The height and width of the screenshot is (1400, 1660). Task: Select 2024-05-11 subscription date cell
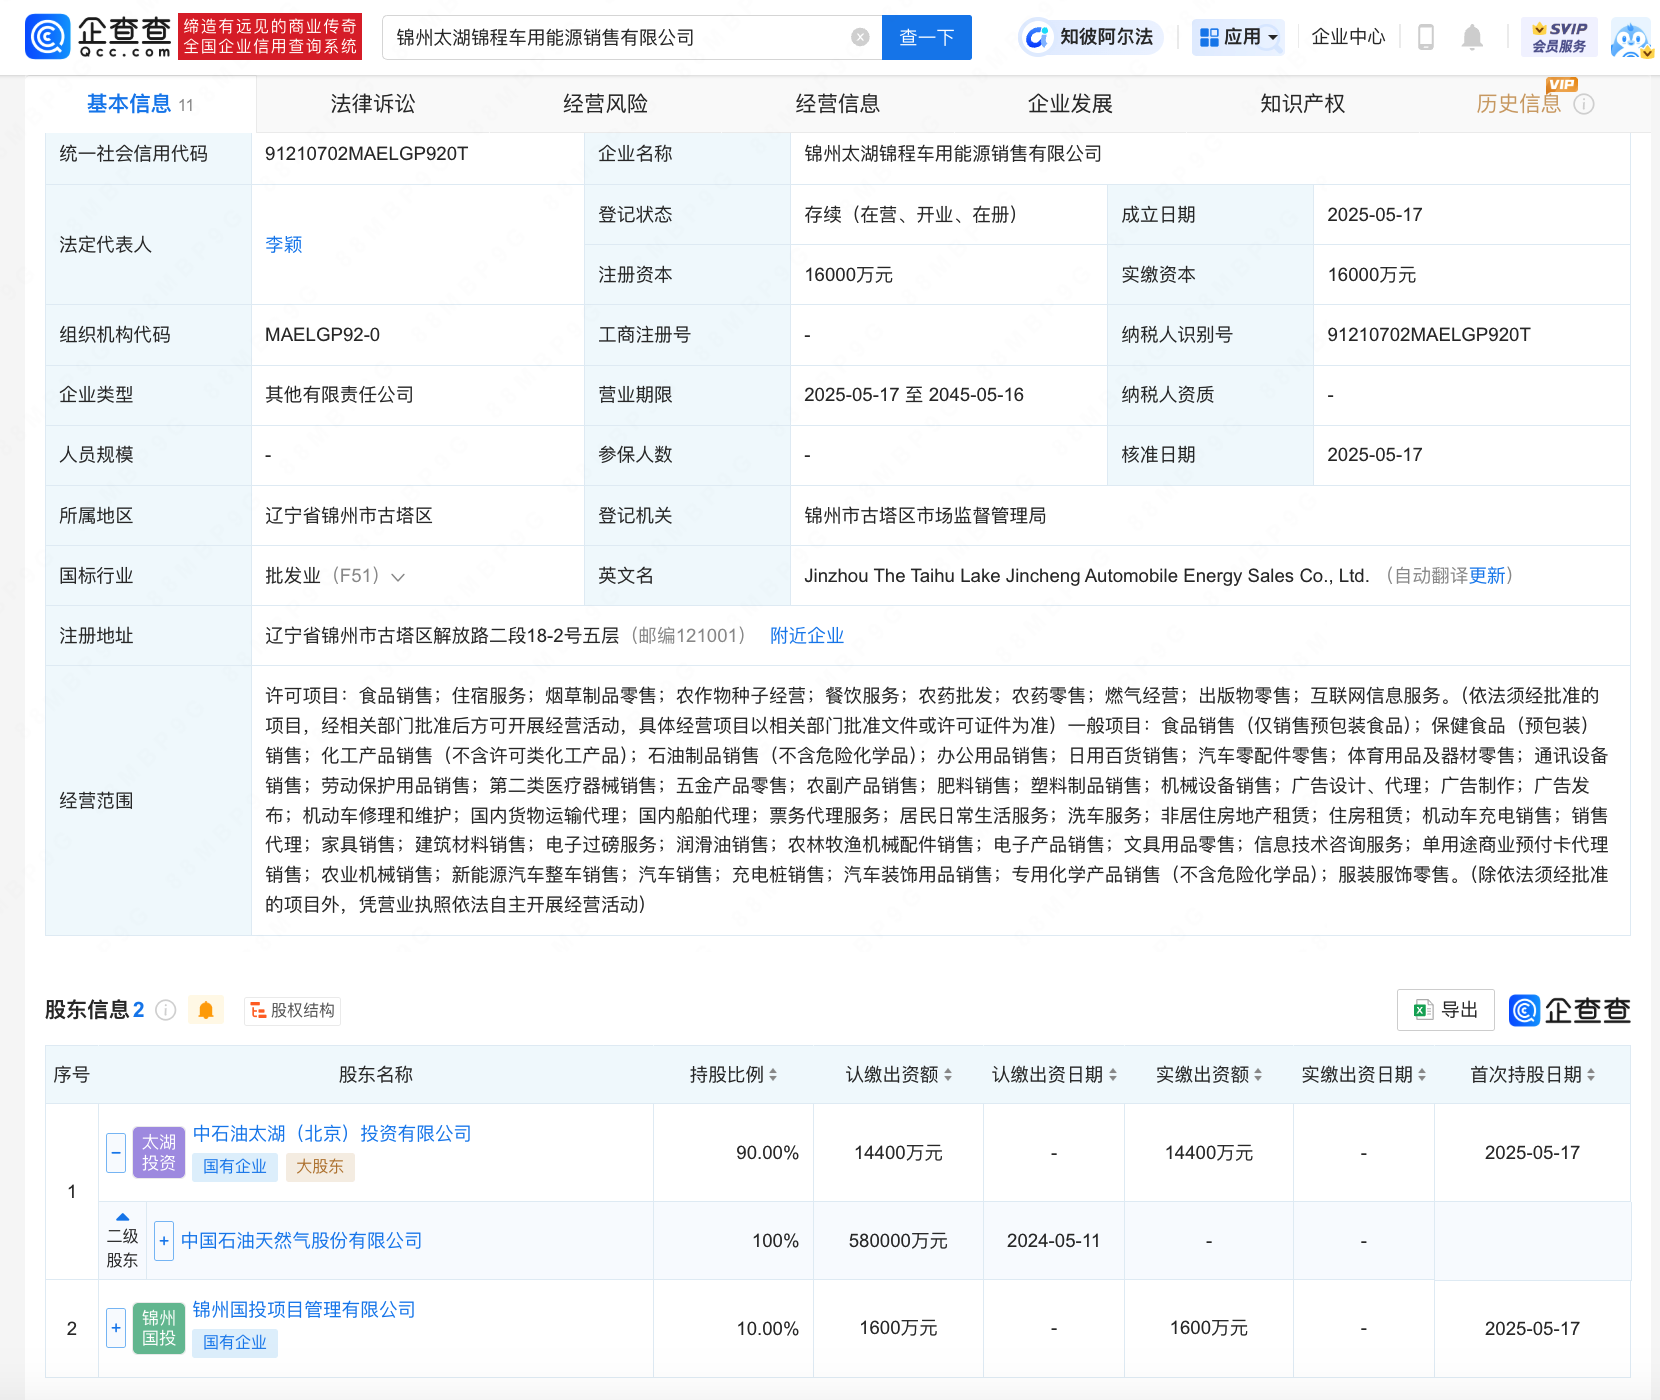pos(1054,1241)
